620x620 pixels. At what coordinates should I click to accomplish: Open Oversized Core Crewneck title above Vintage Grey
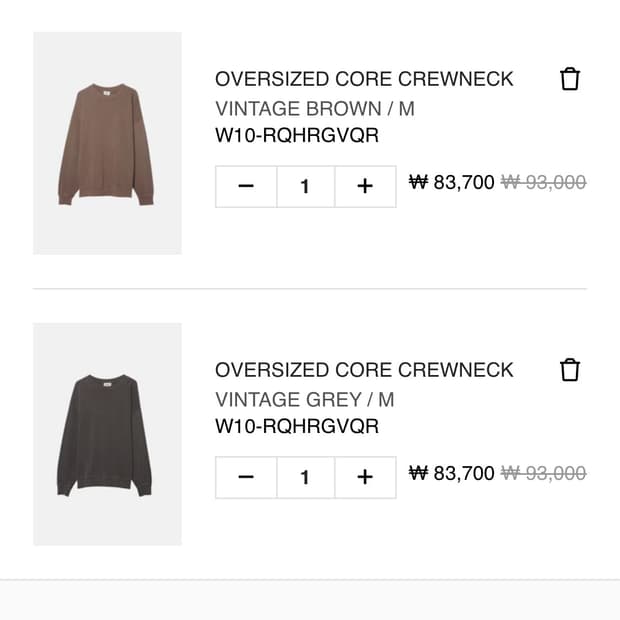pyautogui.click(x=364, y=370)
